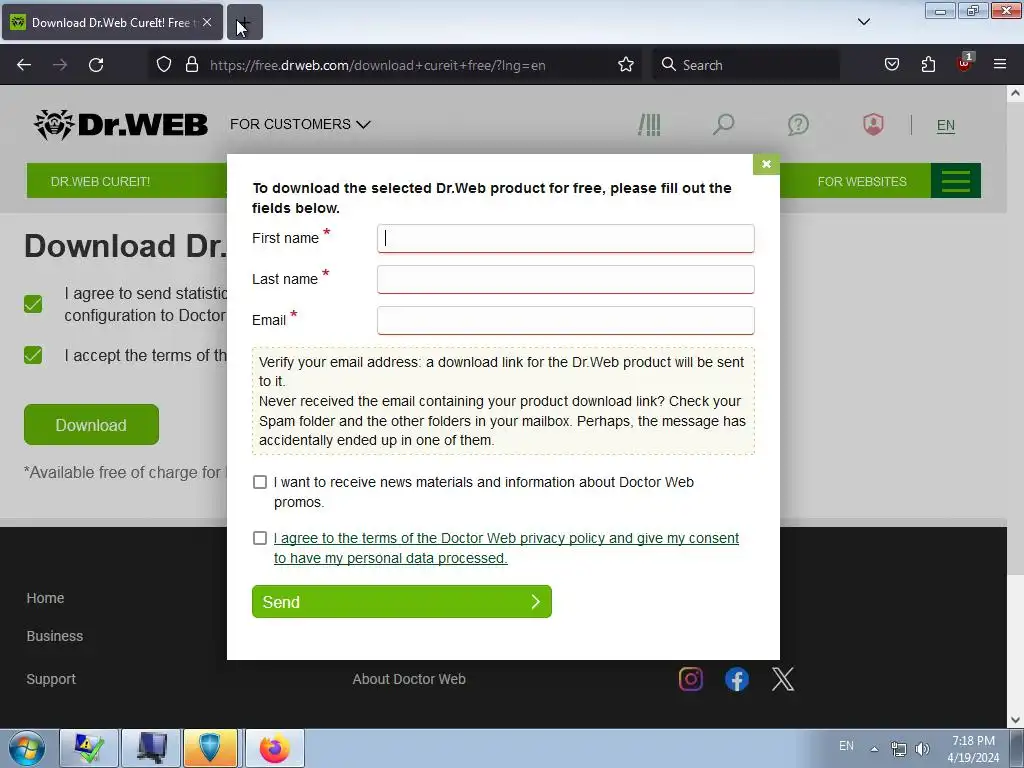The width and height of the screenshot is (1024, 768).
Task: Reload the page with the refresh icon
Action: click(x=96, y=65)
